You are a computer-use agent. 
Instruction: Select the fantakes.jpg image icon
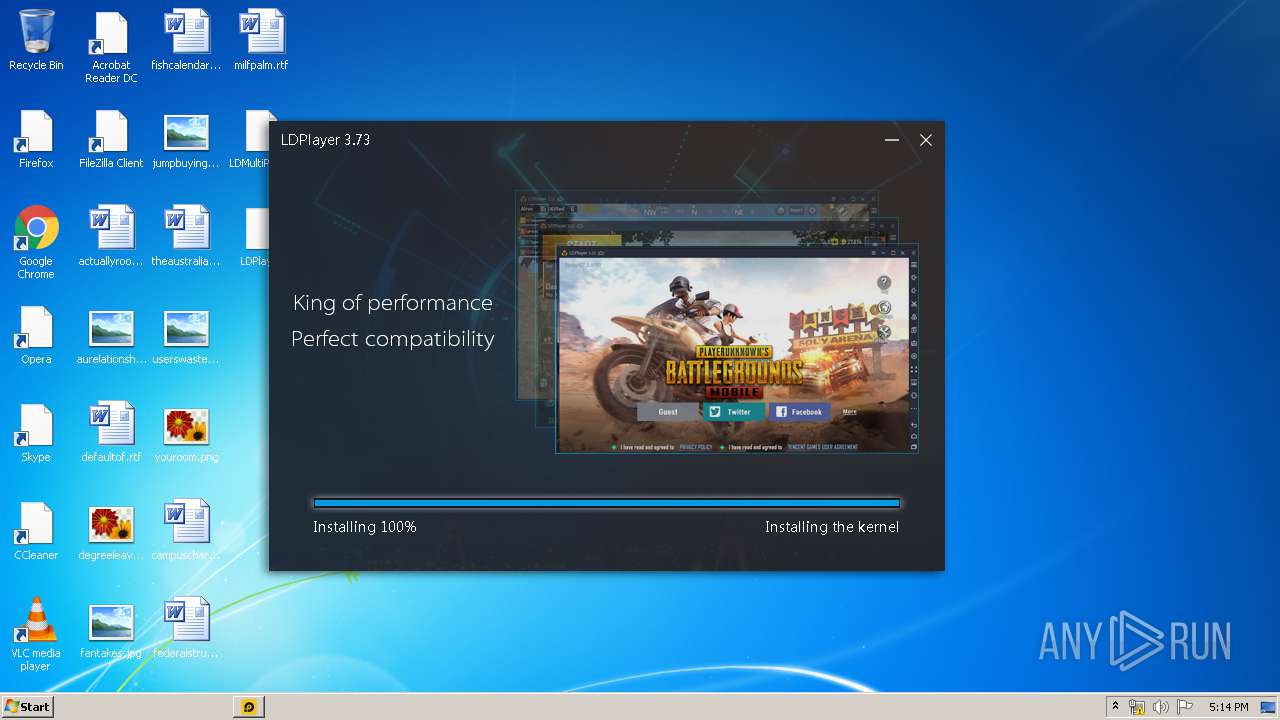coord(111,629)
